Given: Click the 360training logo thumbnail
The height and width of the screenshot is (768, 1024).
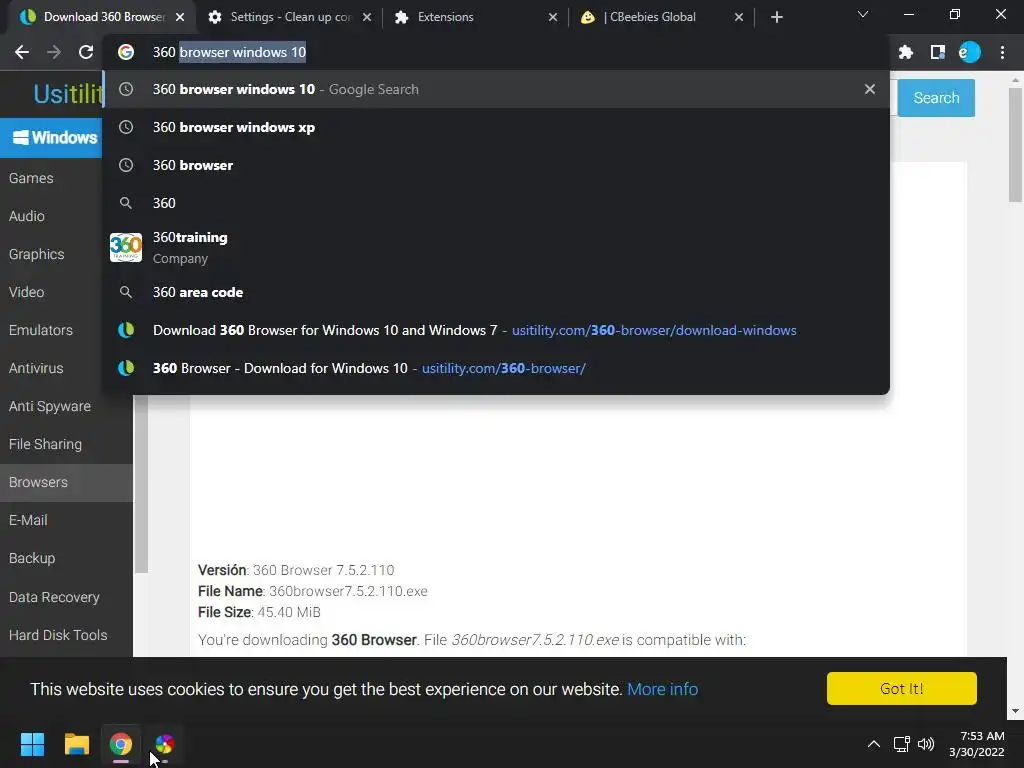Looking at the screenshot, I should click(126, 248).
